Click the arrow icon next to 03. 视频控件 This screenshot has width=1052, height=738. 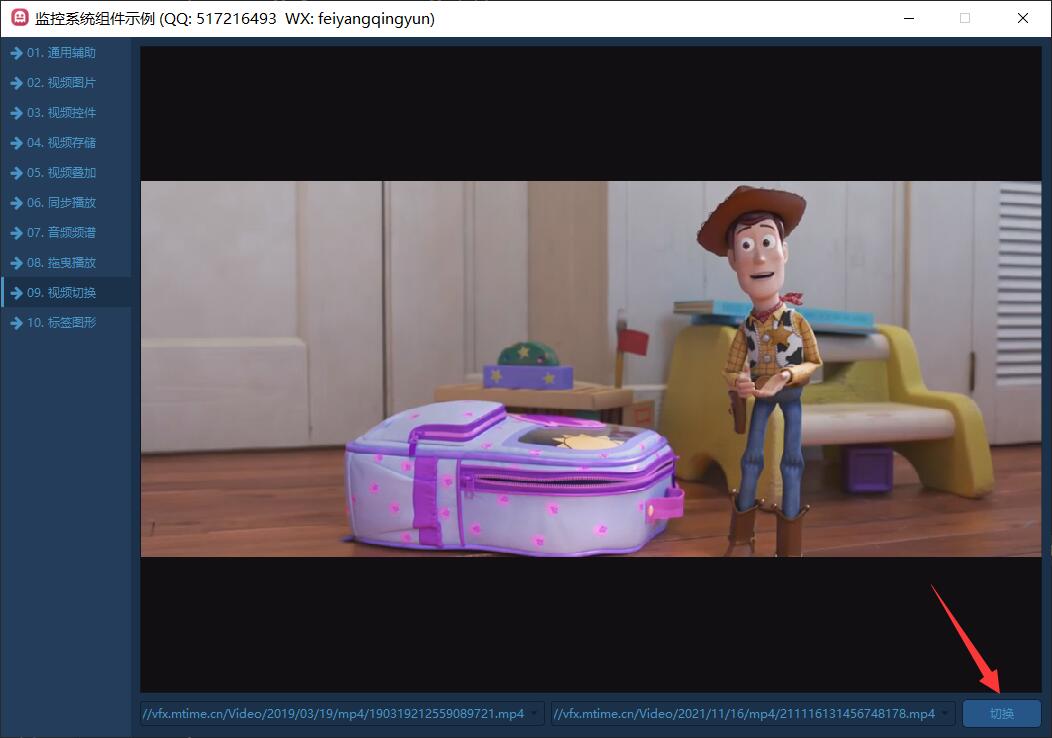point(16,113)
